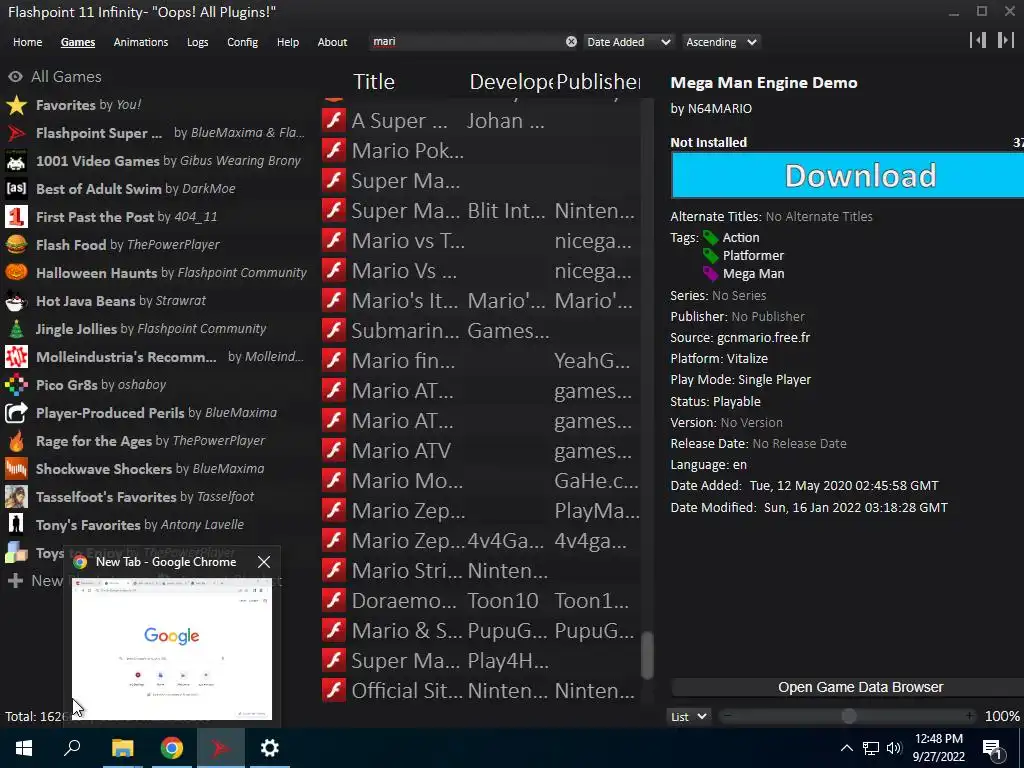Select the Flashpoint Super playlist icon
Screen dimensions: 1024x768
pos(16,133)
